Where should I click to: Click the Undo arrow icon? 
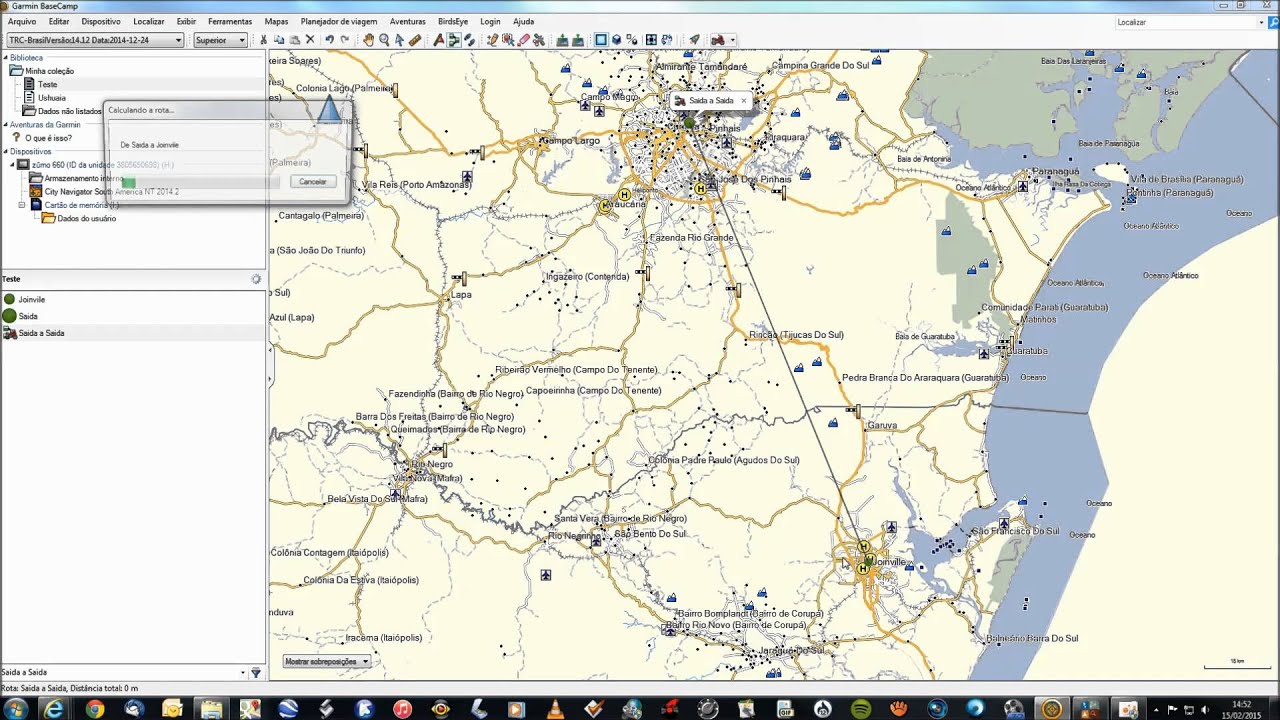(329, 40)
